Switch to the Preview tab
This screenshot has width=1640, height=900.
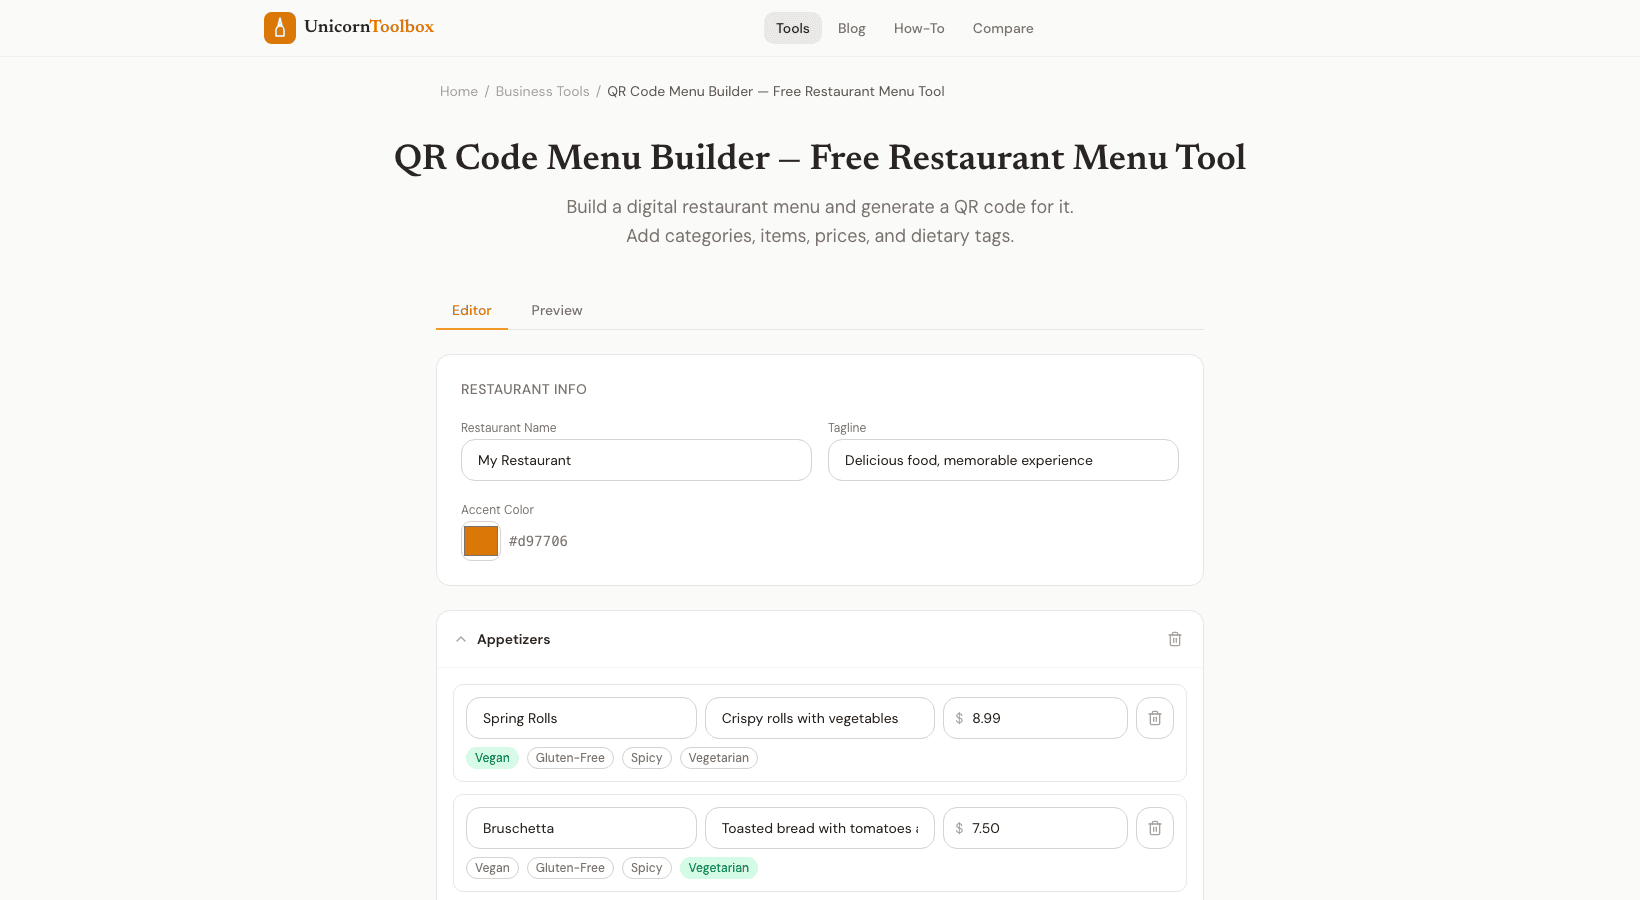coord(557,310)
